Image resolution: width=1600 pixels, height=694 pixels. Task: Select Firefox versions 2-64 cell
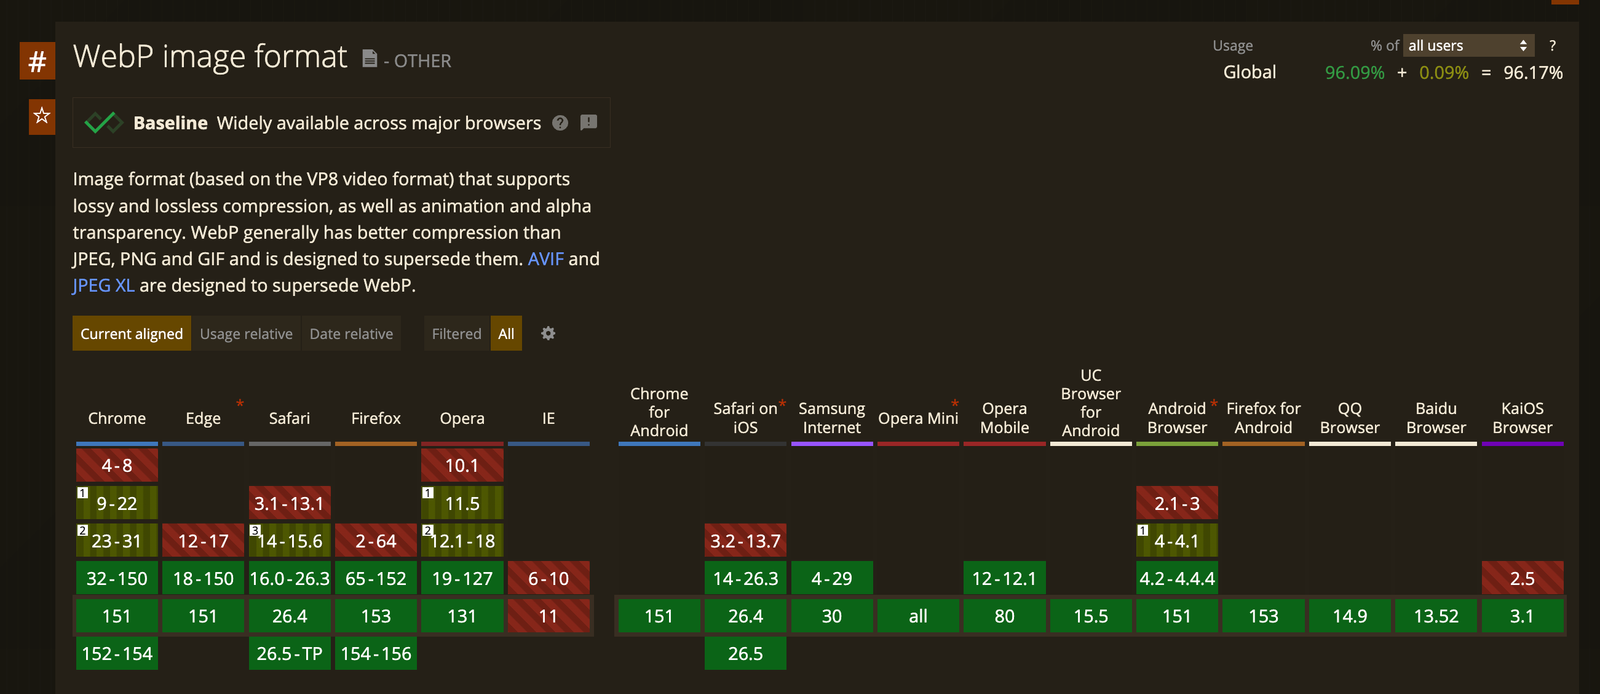coord(376,541)
